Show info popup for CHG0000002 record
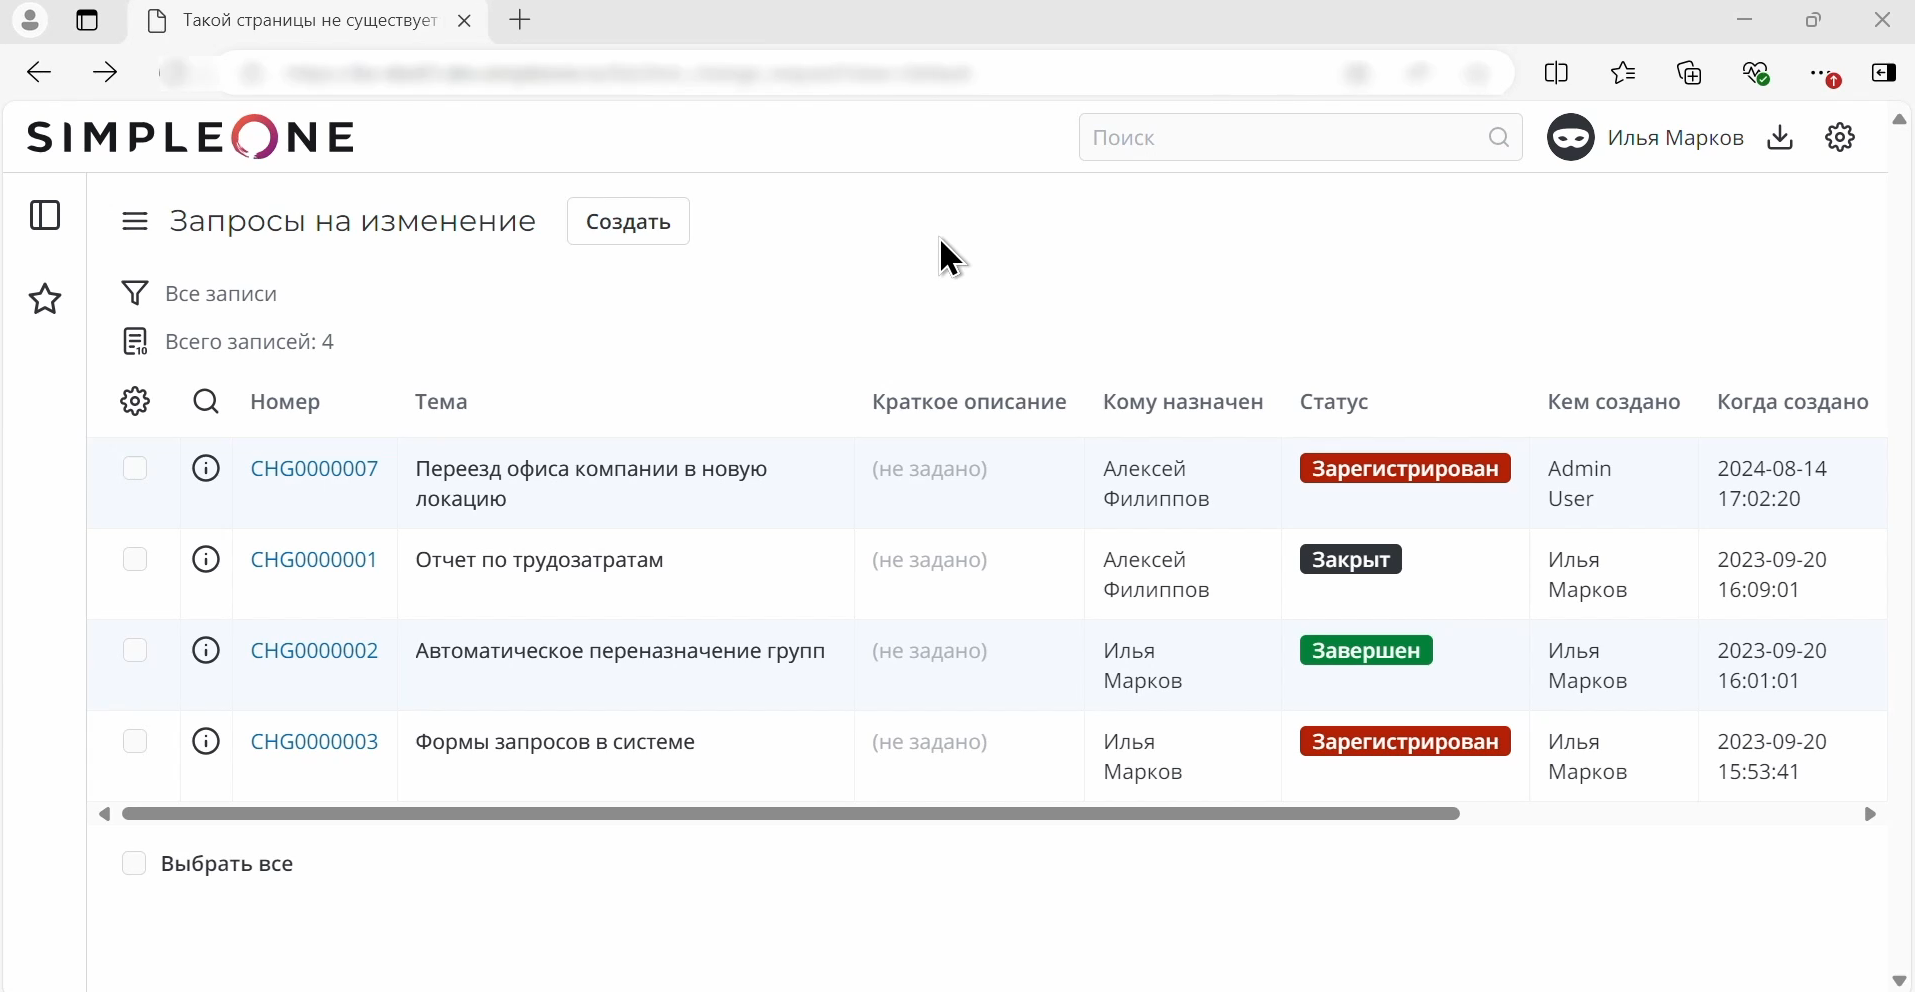This screenshot has width=1915, height=992. (206, 651)
